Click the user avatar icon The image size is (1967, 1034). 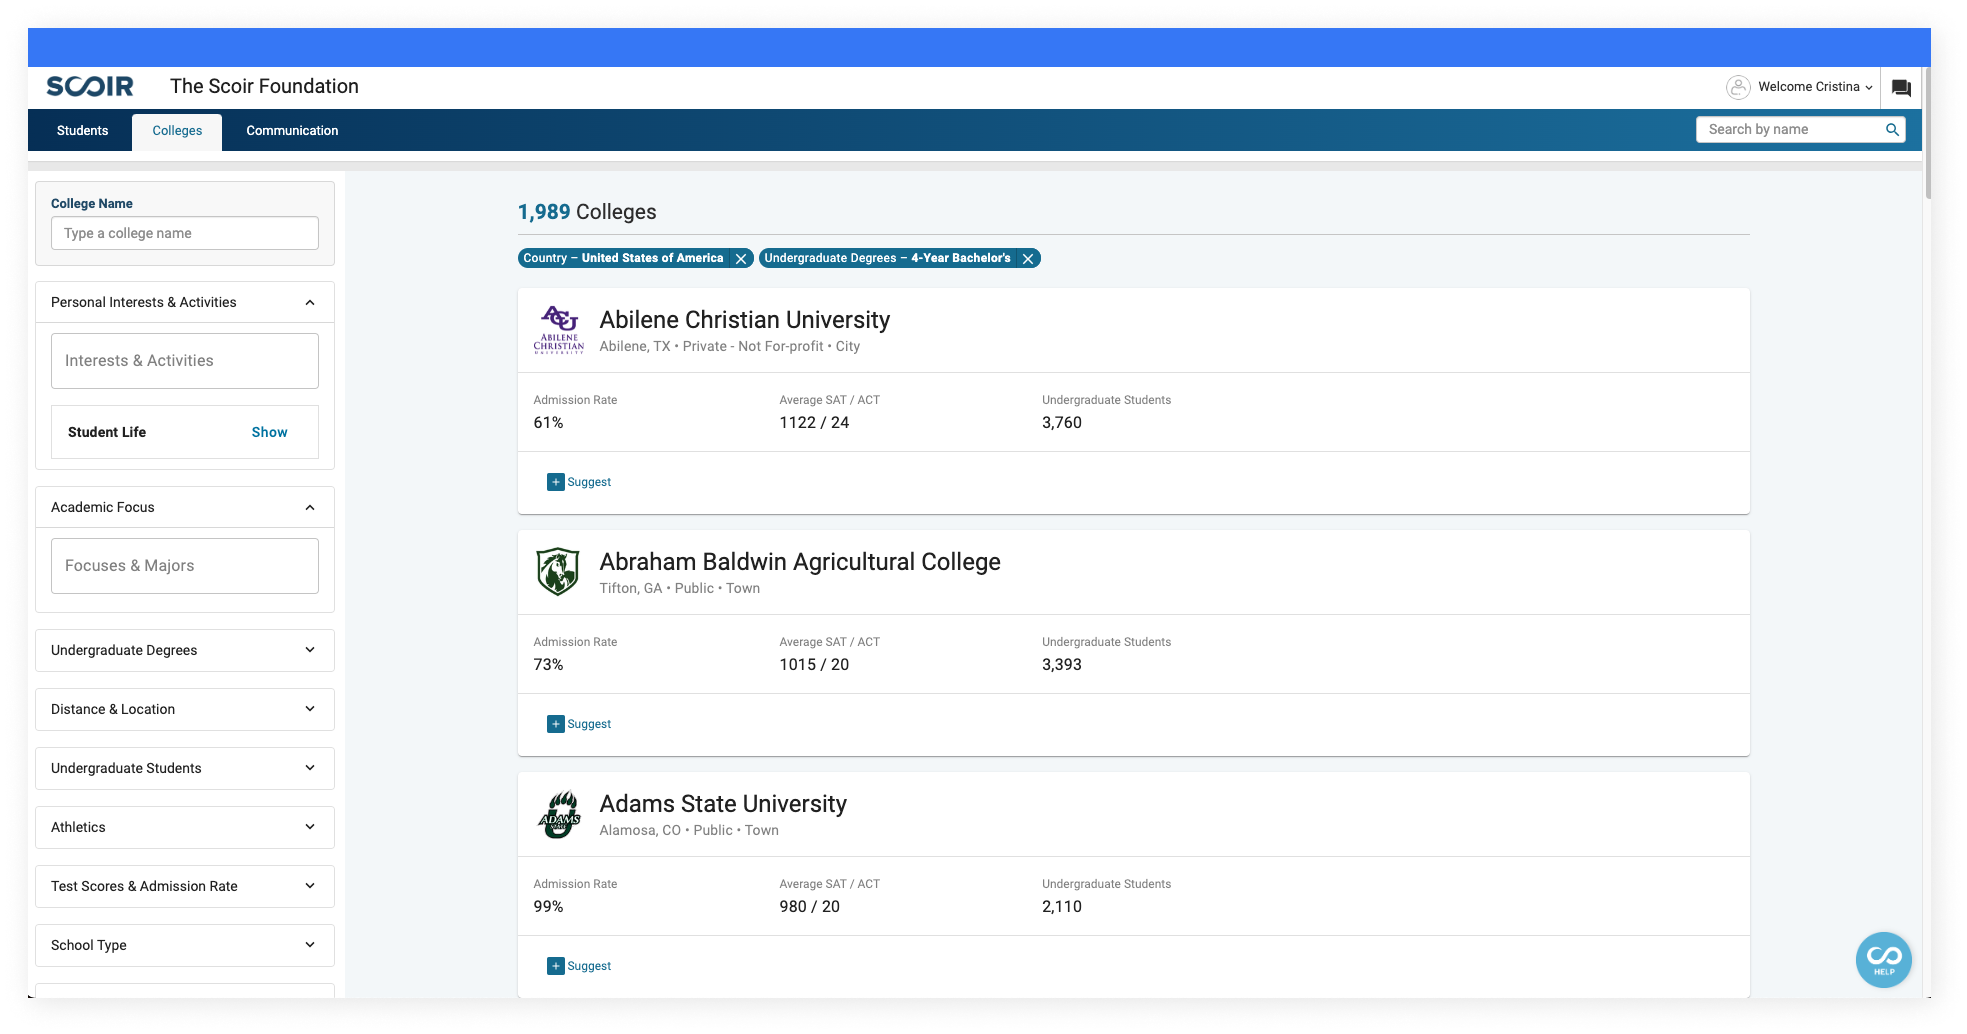click(1738, 87)
